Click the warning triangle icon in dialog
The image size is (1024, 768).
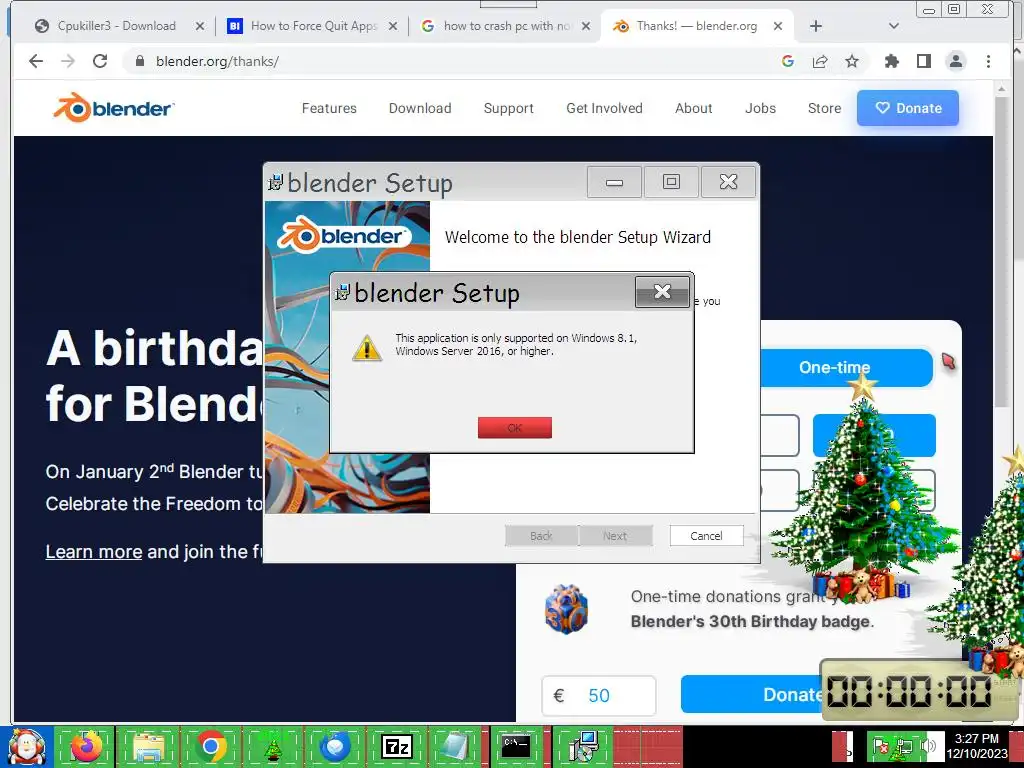click(x=367, y=348)
